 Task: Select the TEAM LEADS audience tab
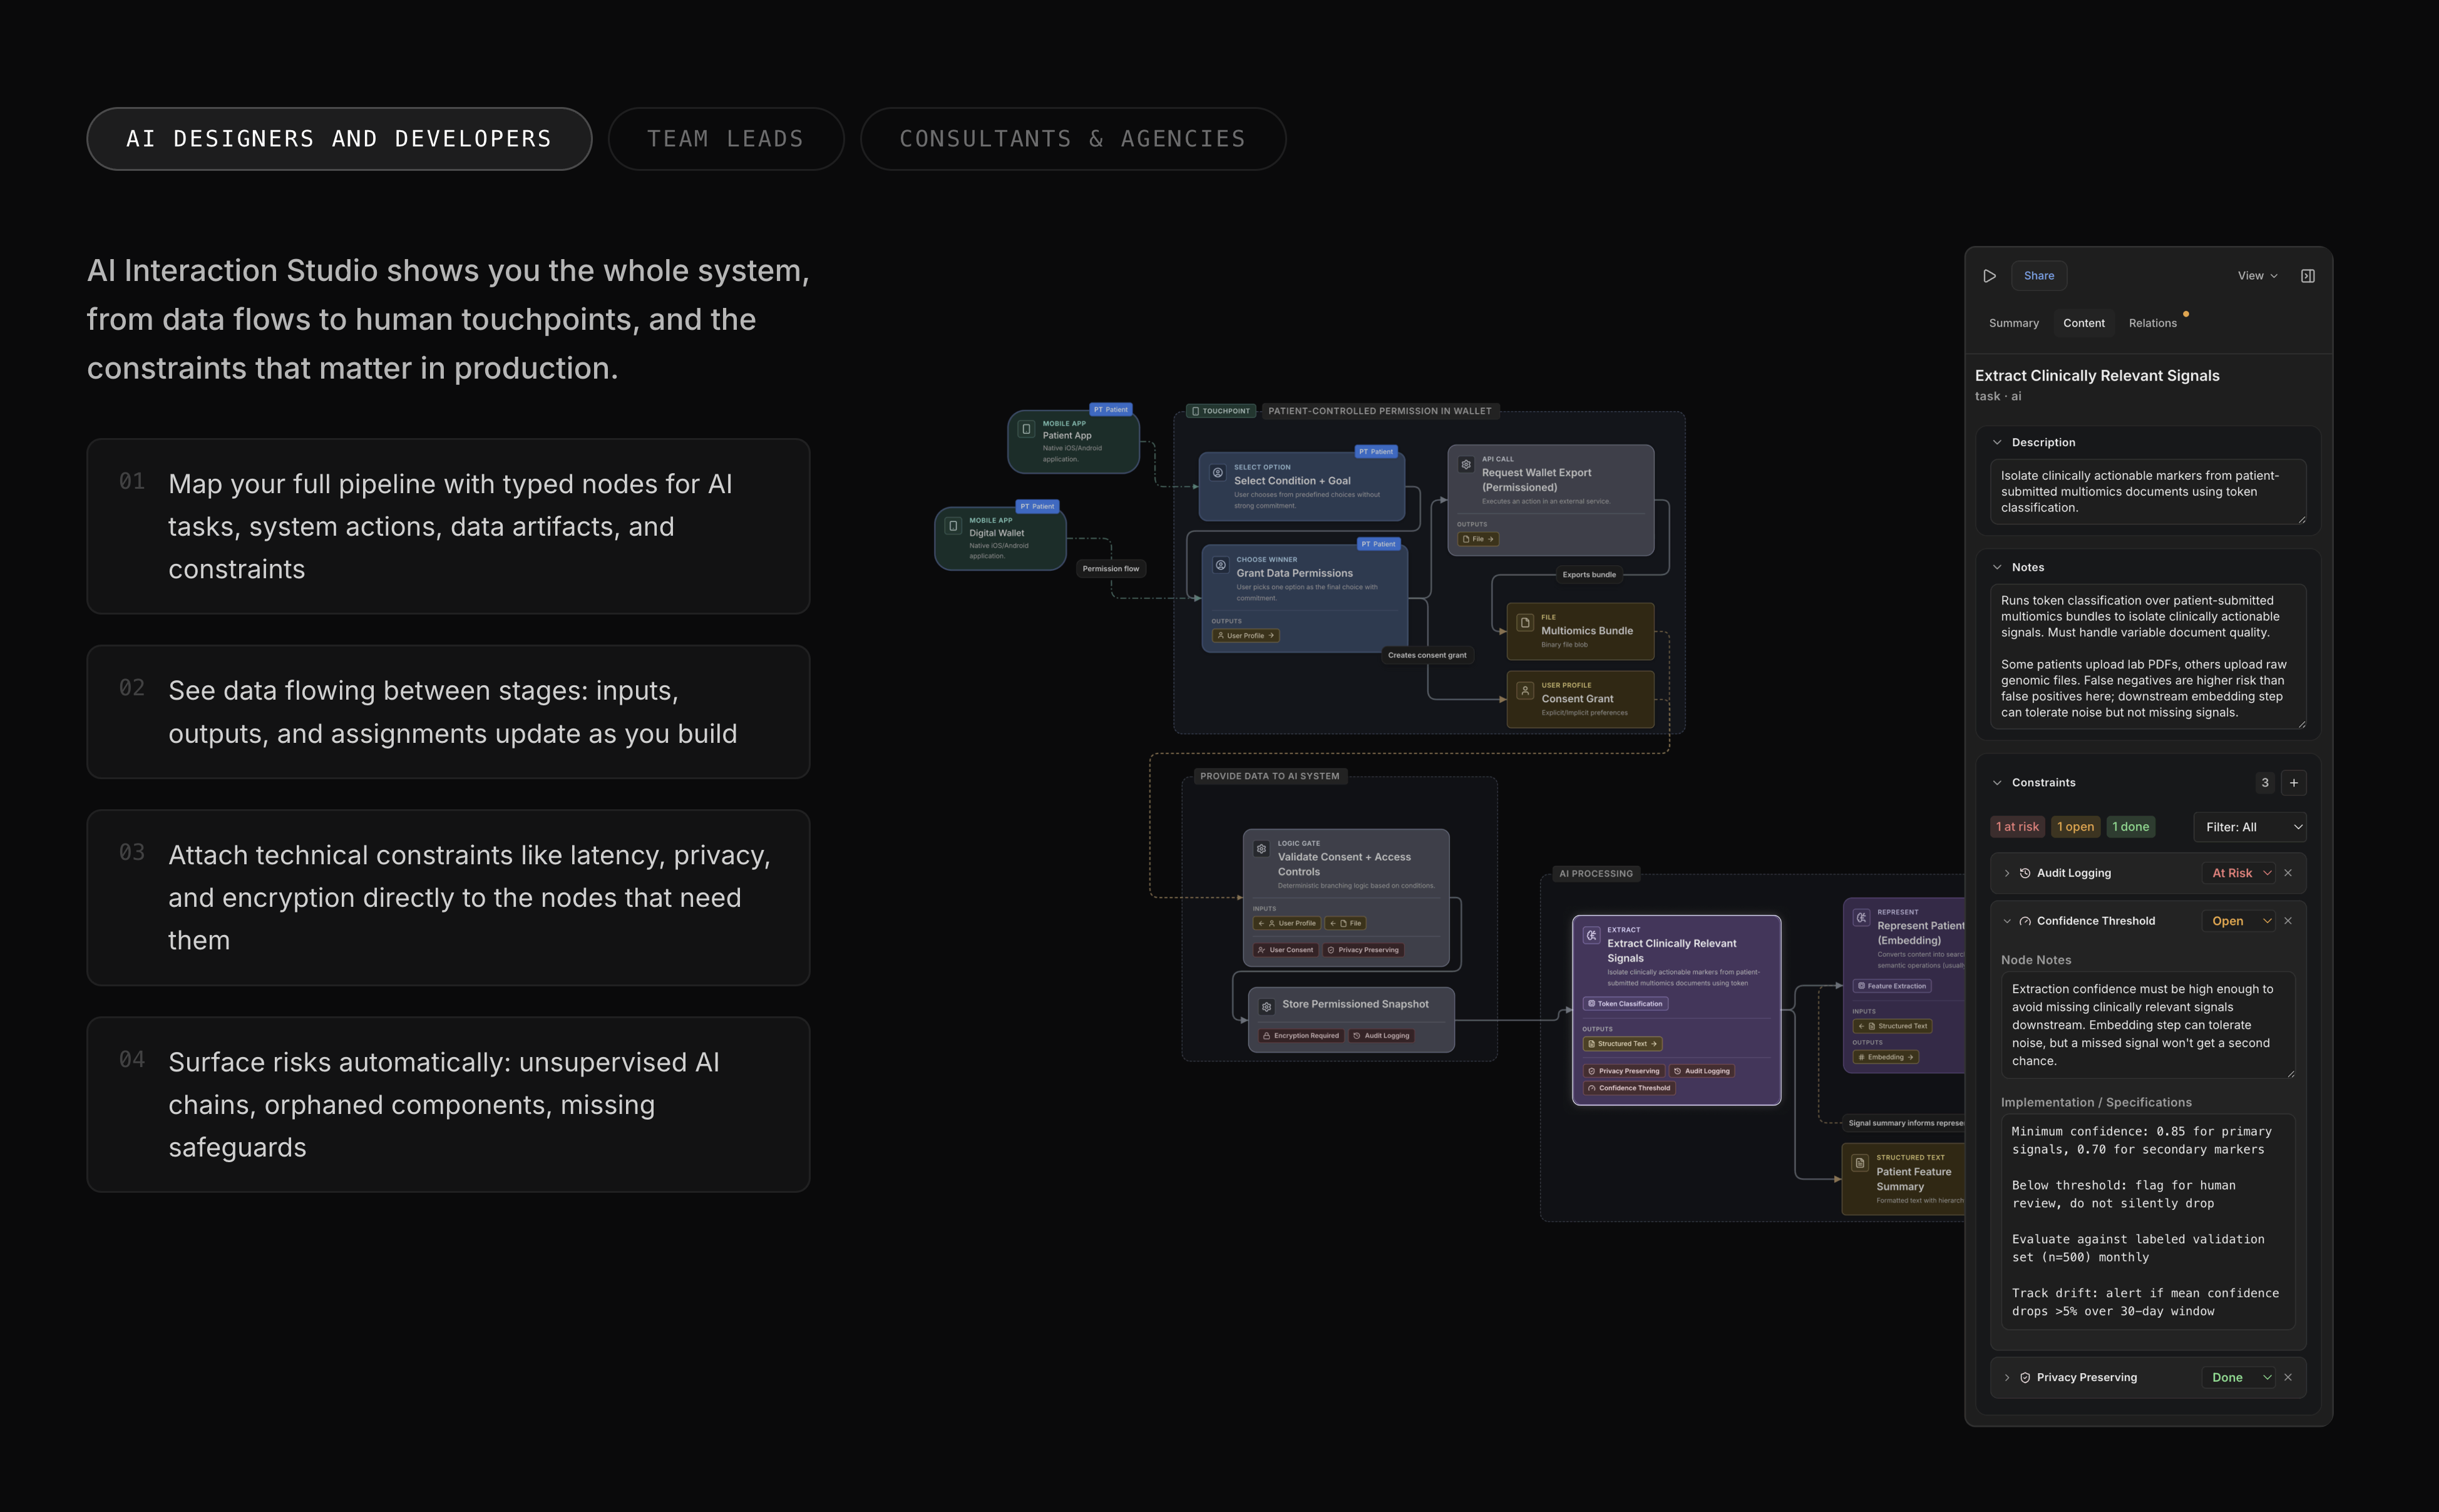[726, 138]
